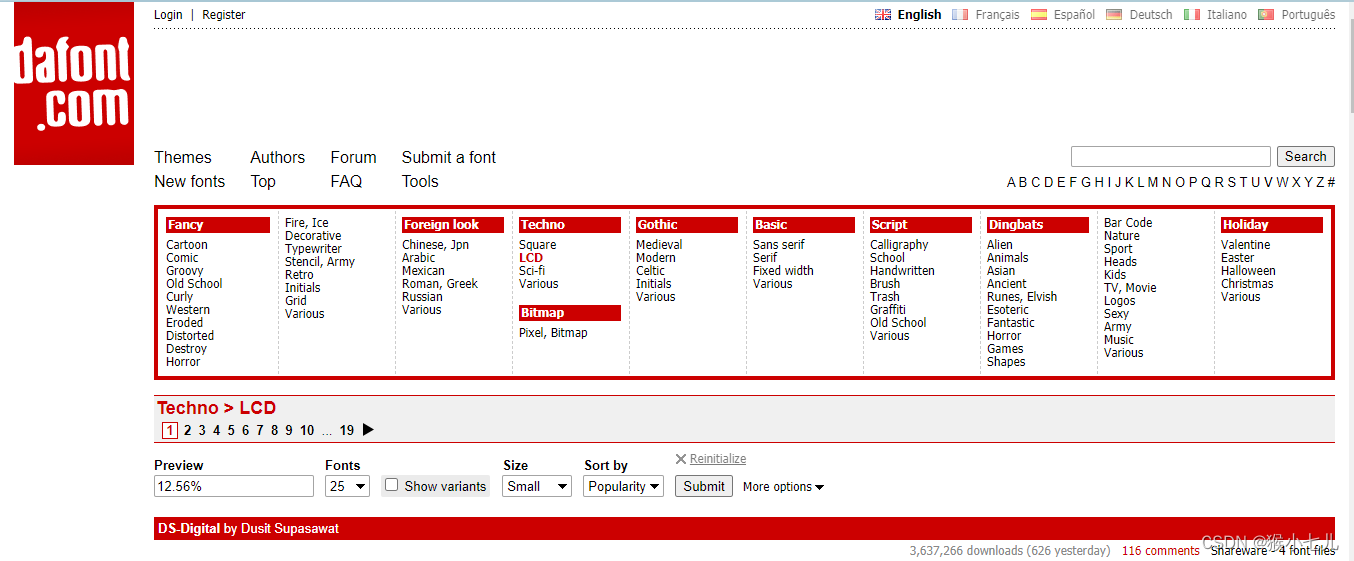Viewport: 1354px width, 561px height.
Task: Select the Italian flag icon
Action: [x=1192, y=15]
